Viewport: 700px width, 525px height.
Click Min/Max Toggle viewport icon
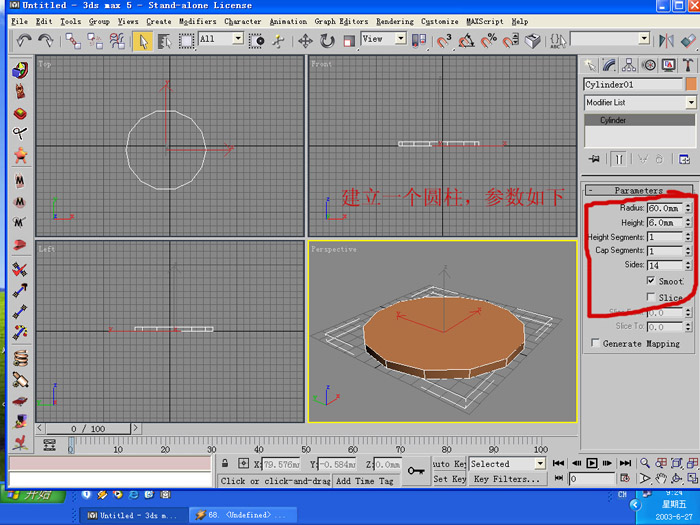(692, 479)
